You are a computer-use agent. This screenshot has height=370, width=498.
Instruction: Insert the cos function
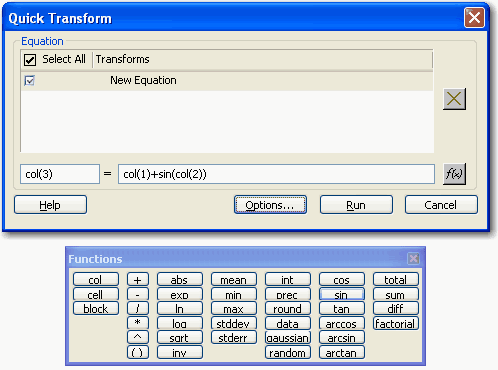coord(342,279)
